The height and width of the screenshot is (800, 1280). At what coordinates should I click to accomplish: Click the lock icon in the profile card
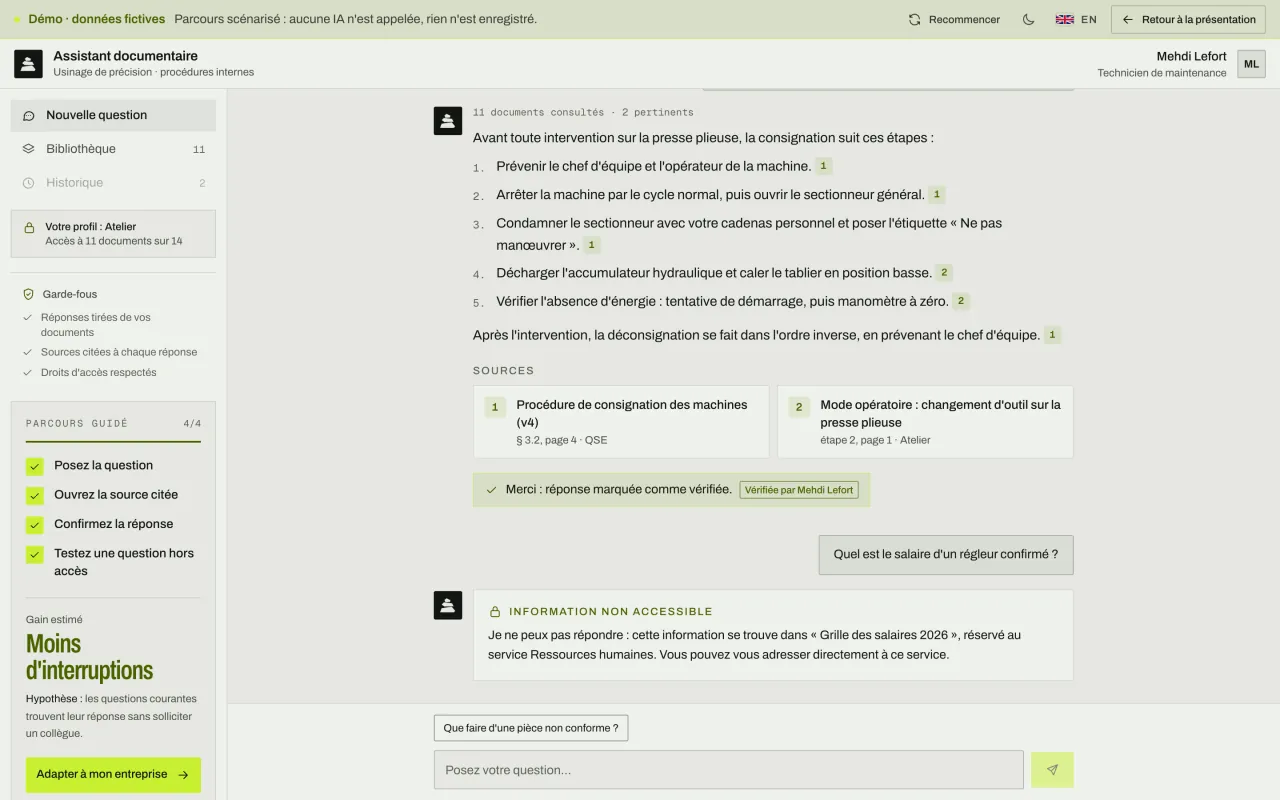point(29,228)
